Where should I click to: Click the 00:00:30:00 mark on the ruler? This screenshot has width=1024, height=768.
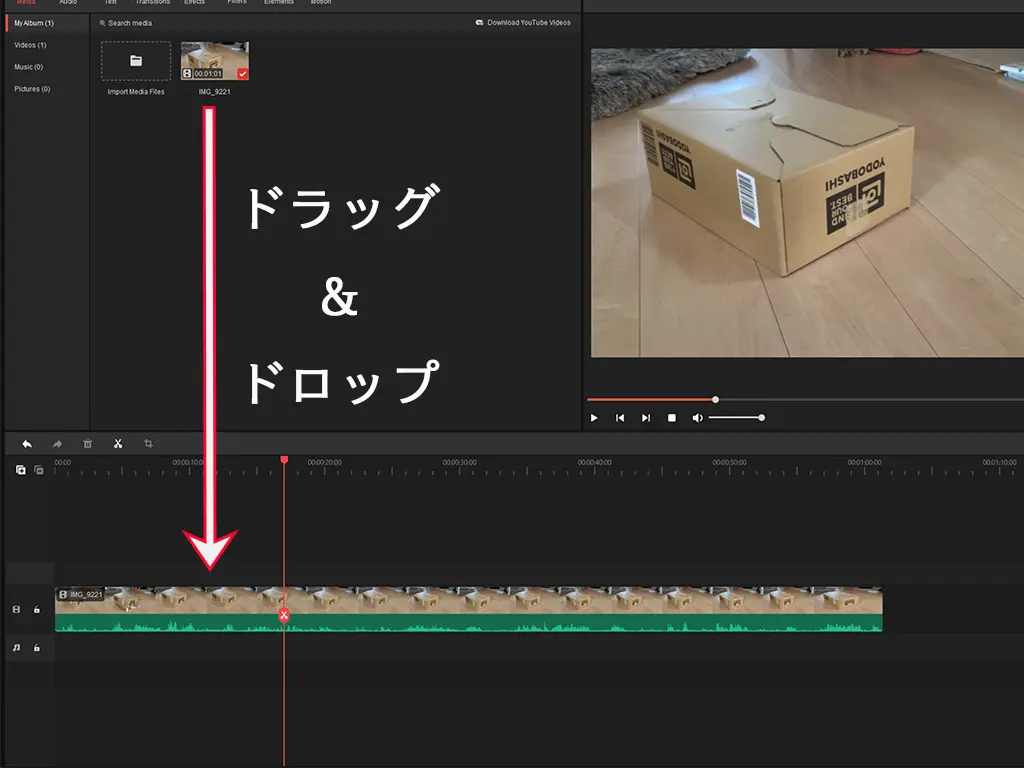tap(460, 462)
